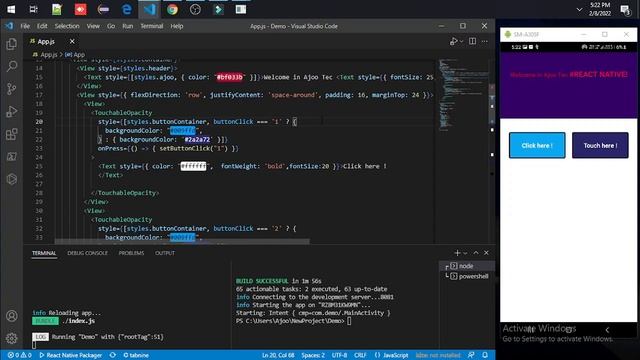Open the Terminal menu
This screenshot has height=360, width=640.
[x=152, y=26]
